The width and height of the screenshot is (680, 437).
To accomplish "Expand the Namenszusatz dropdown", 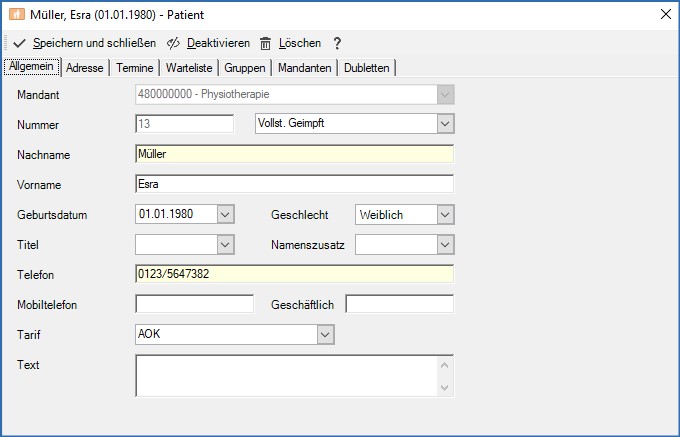I will pyautogui.click(x=445, y=244).
